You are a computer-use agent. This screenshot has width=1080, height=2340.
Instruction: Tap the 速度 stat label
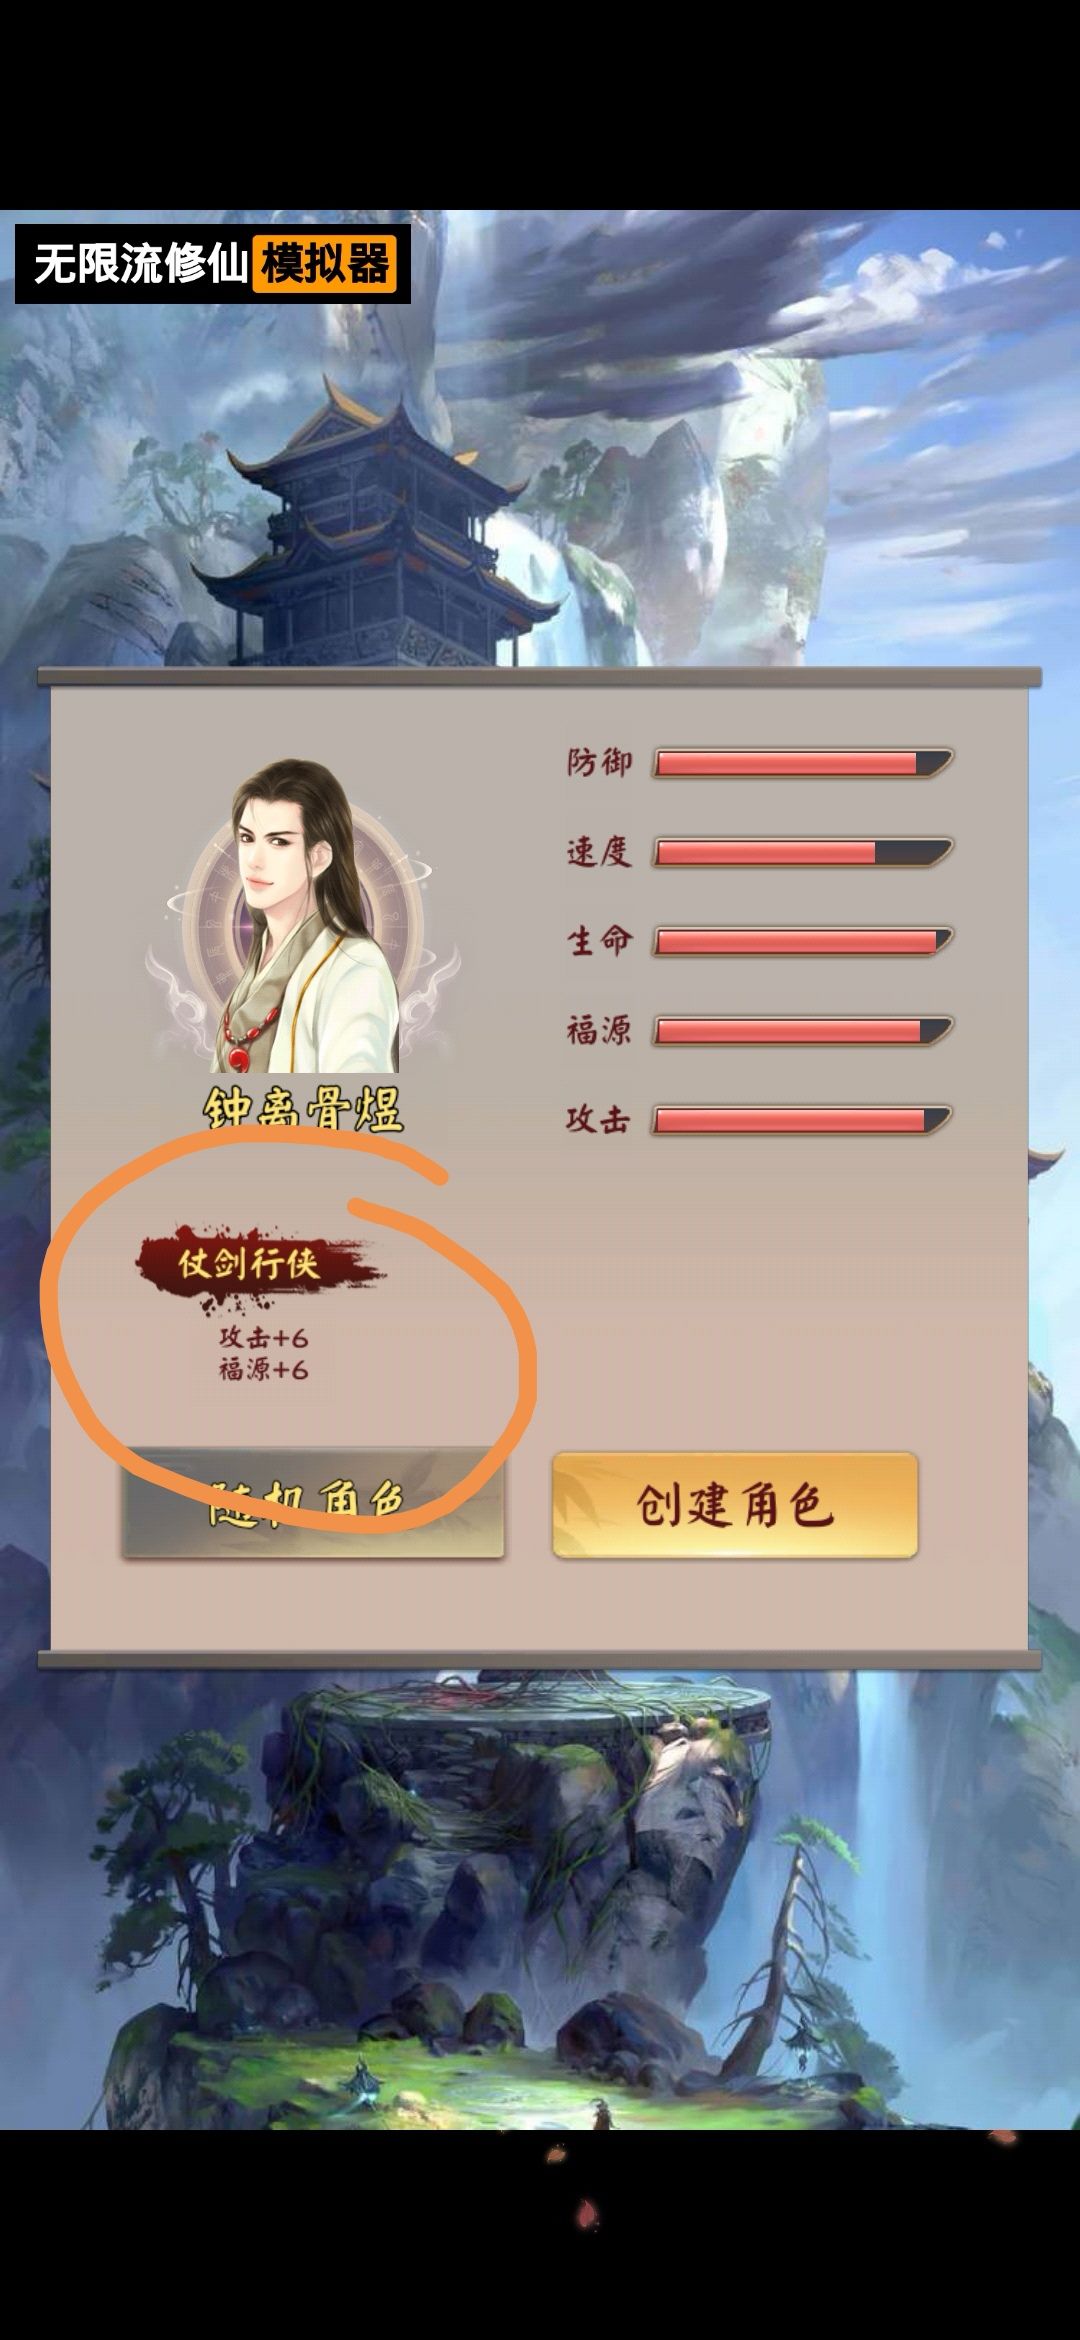[599, 852]
